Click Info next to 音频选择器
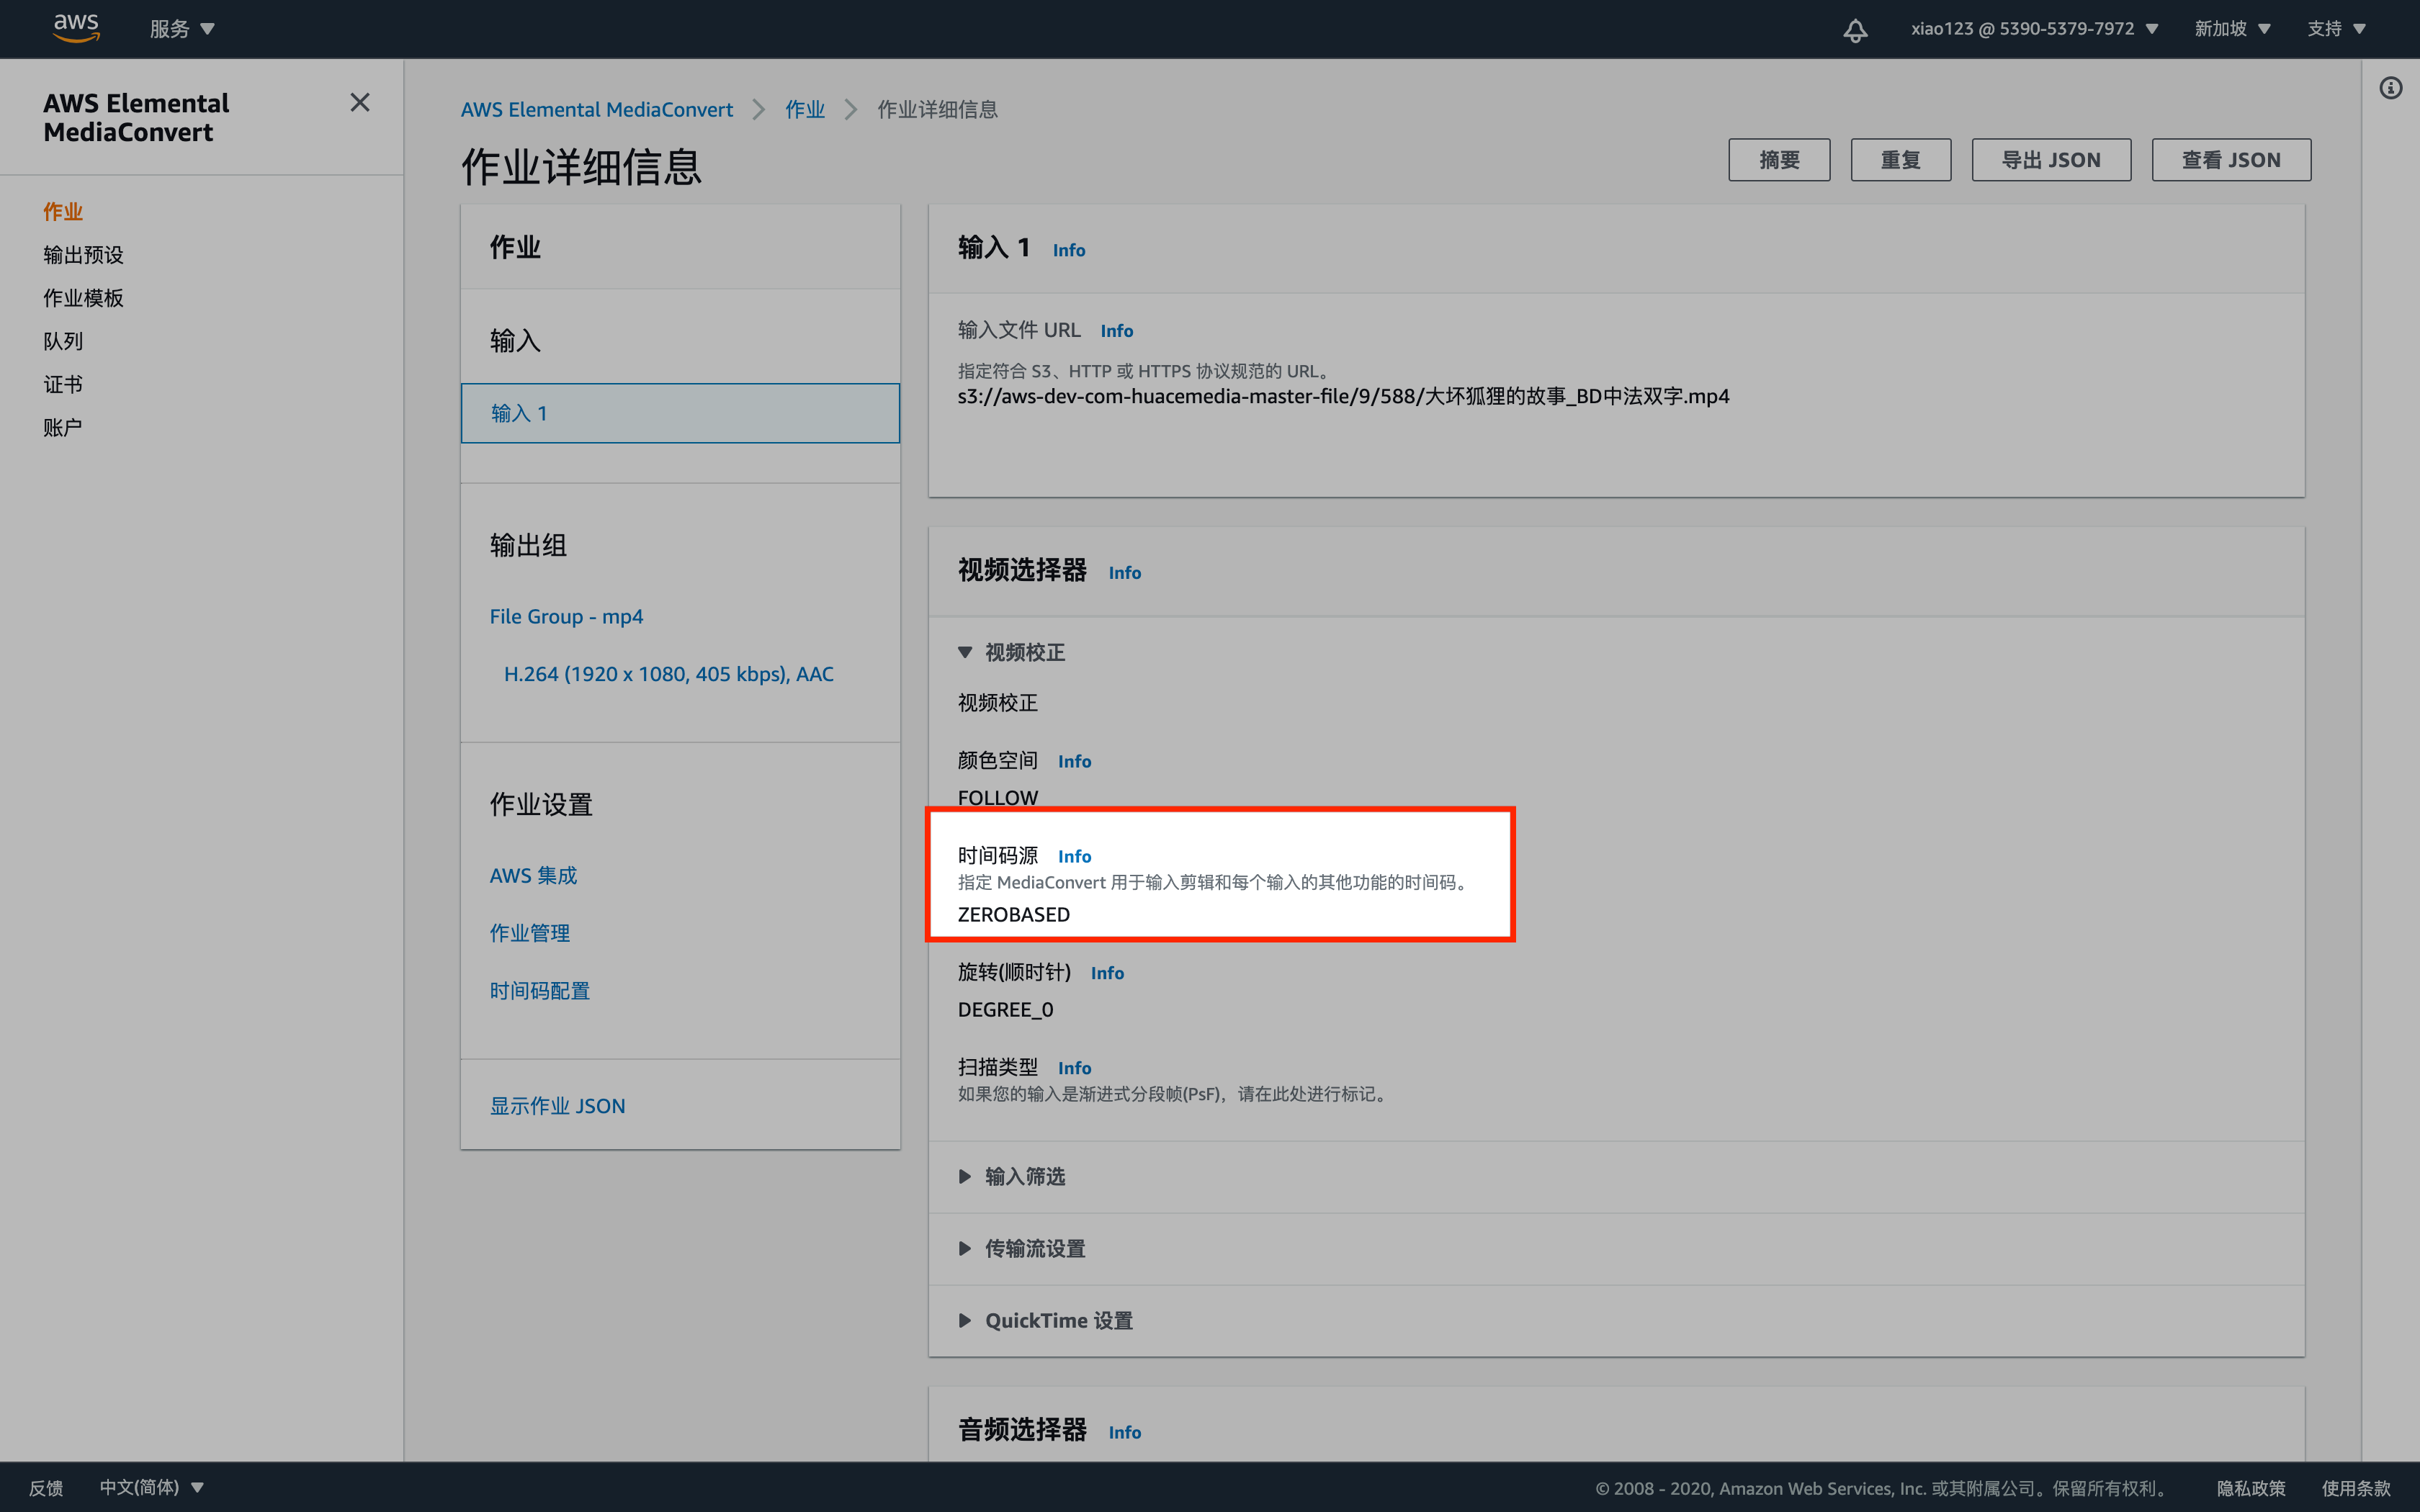Screen dimensions: 2420x1512 point(1124,1432)
